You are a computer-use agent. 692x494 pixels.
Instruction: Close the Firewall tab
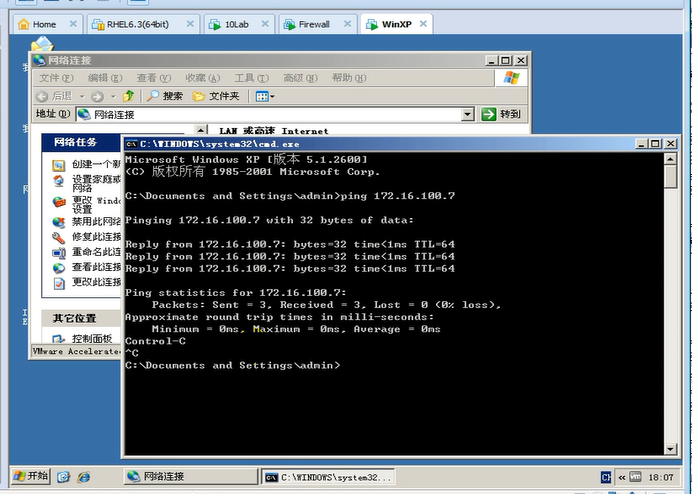[348, 24]
